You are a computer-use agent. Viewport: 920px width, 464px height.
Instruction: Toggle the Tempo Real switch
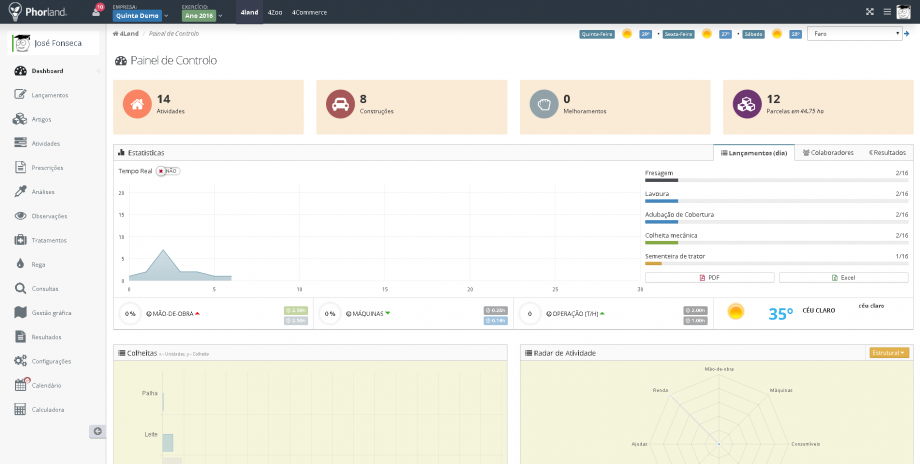pyautogui.click(x=168, y=171)
